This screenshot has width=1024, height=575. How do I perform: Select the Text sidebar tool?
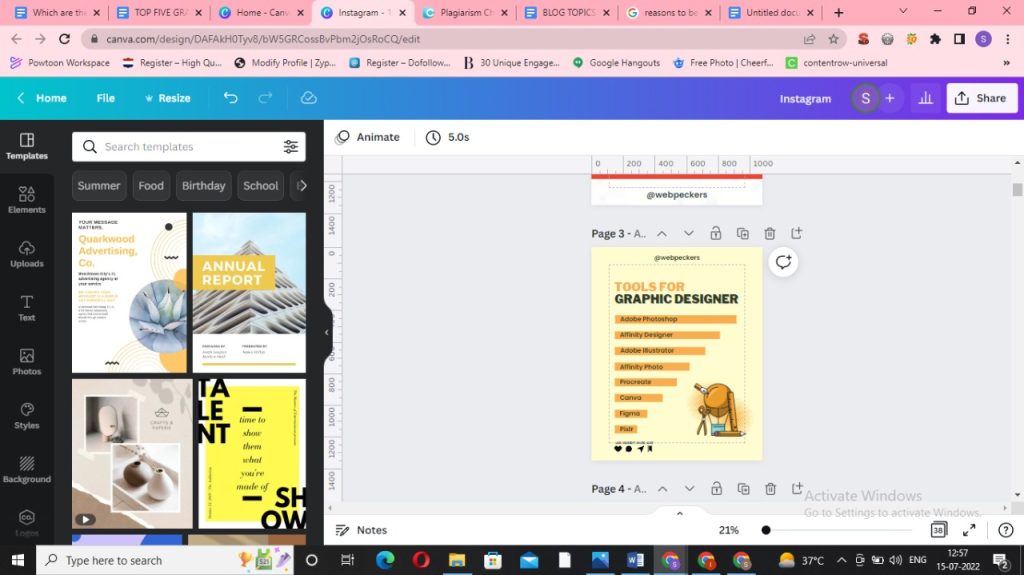pyautogui.click(x=27, y=308)
